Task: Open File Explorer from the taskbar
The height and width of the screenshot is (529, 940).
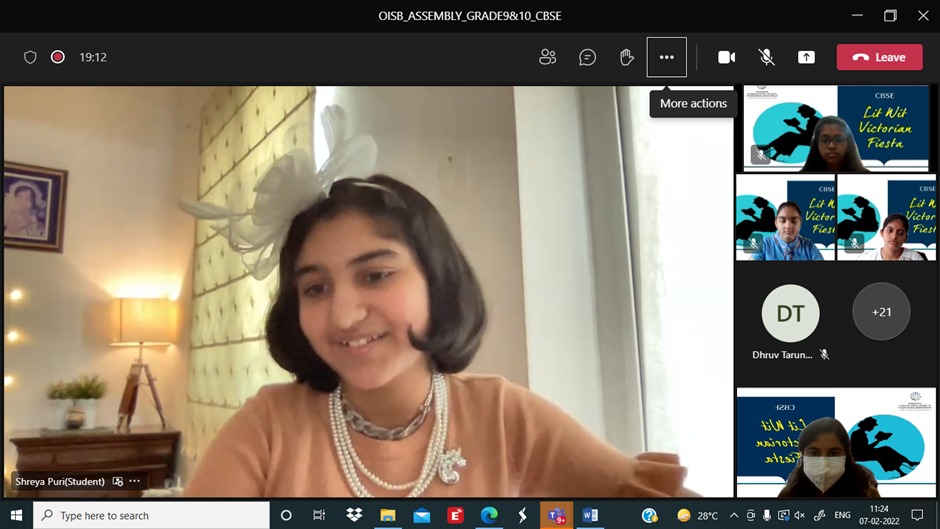Action: tap(388, 515)
